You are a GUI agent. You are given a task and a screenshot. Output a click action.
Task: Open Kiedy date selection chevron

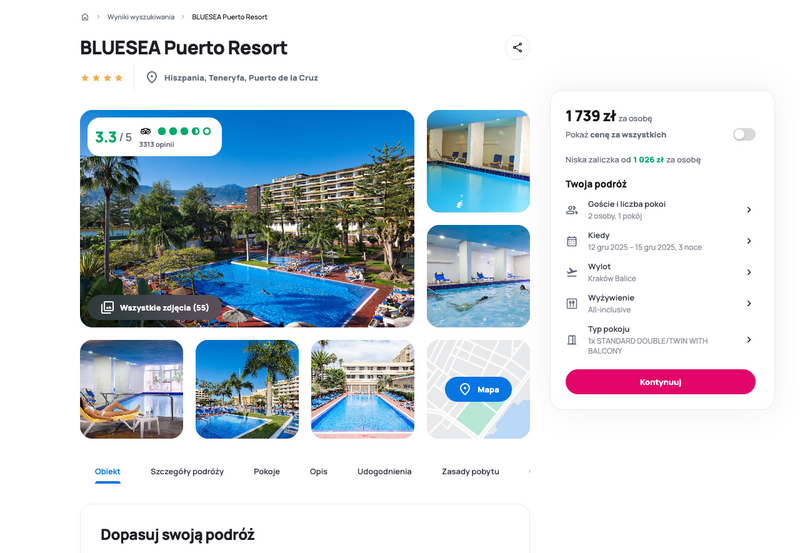pos(749,241)
